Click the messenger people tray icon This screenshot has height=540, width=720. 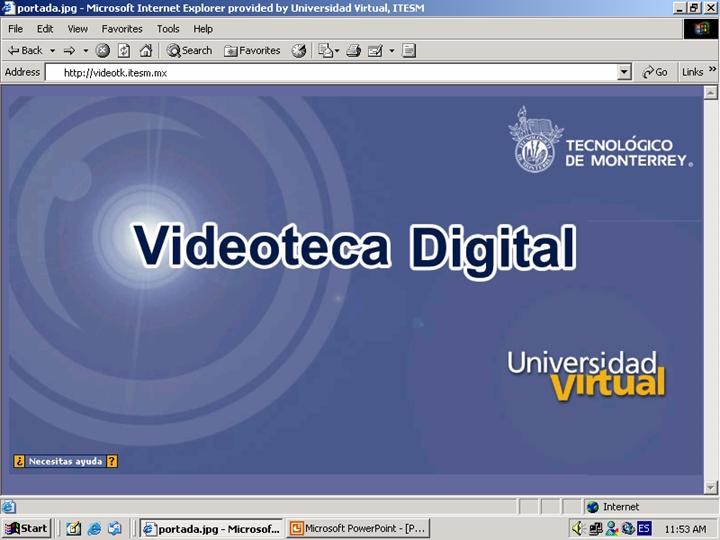click(612, 529)
